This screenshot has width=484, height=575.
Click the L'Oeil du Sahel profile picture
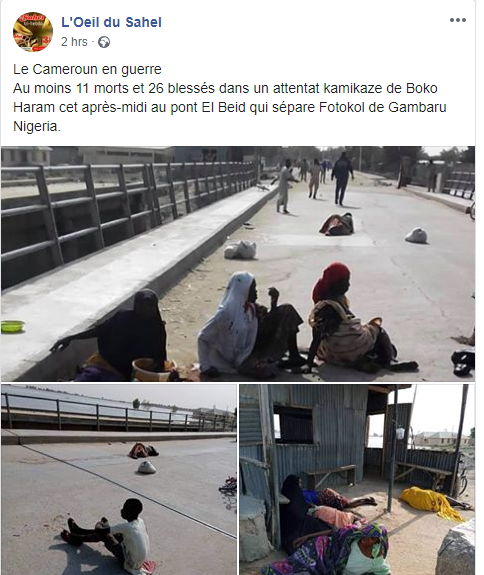pos(33,32)
